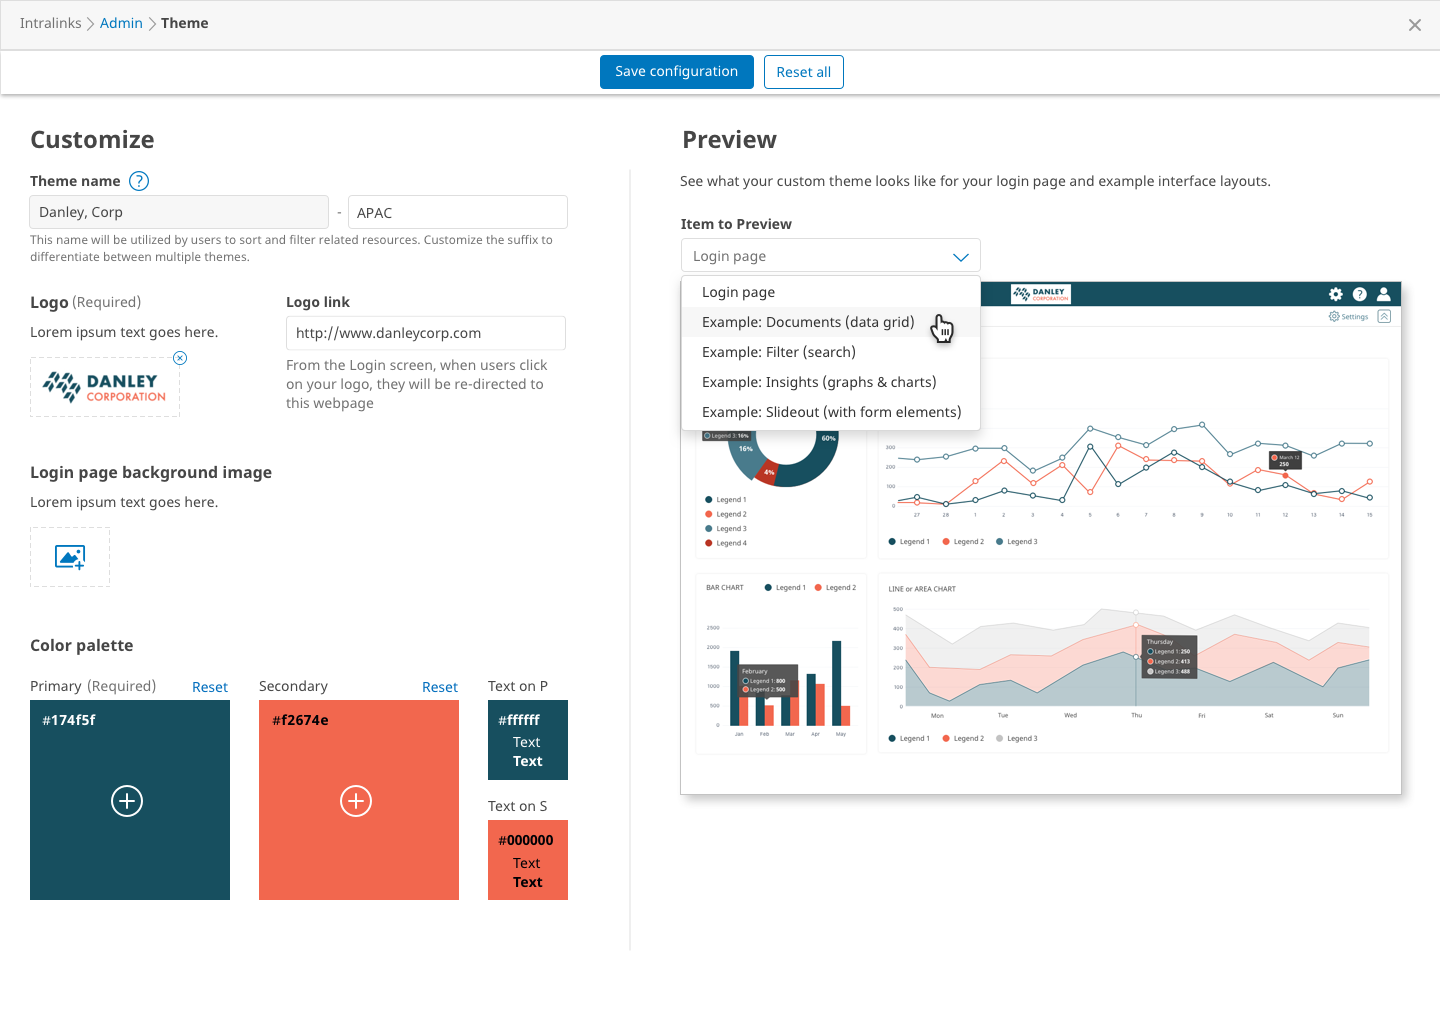Image resolution: width=1440 pixels, height=1024 pixels.
Task: Click the preview's help question mark icon
Action: 1360,294
